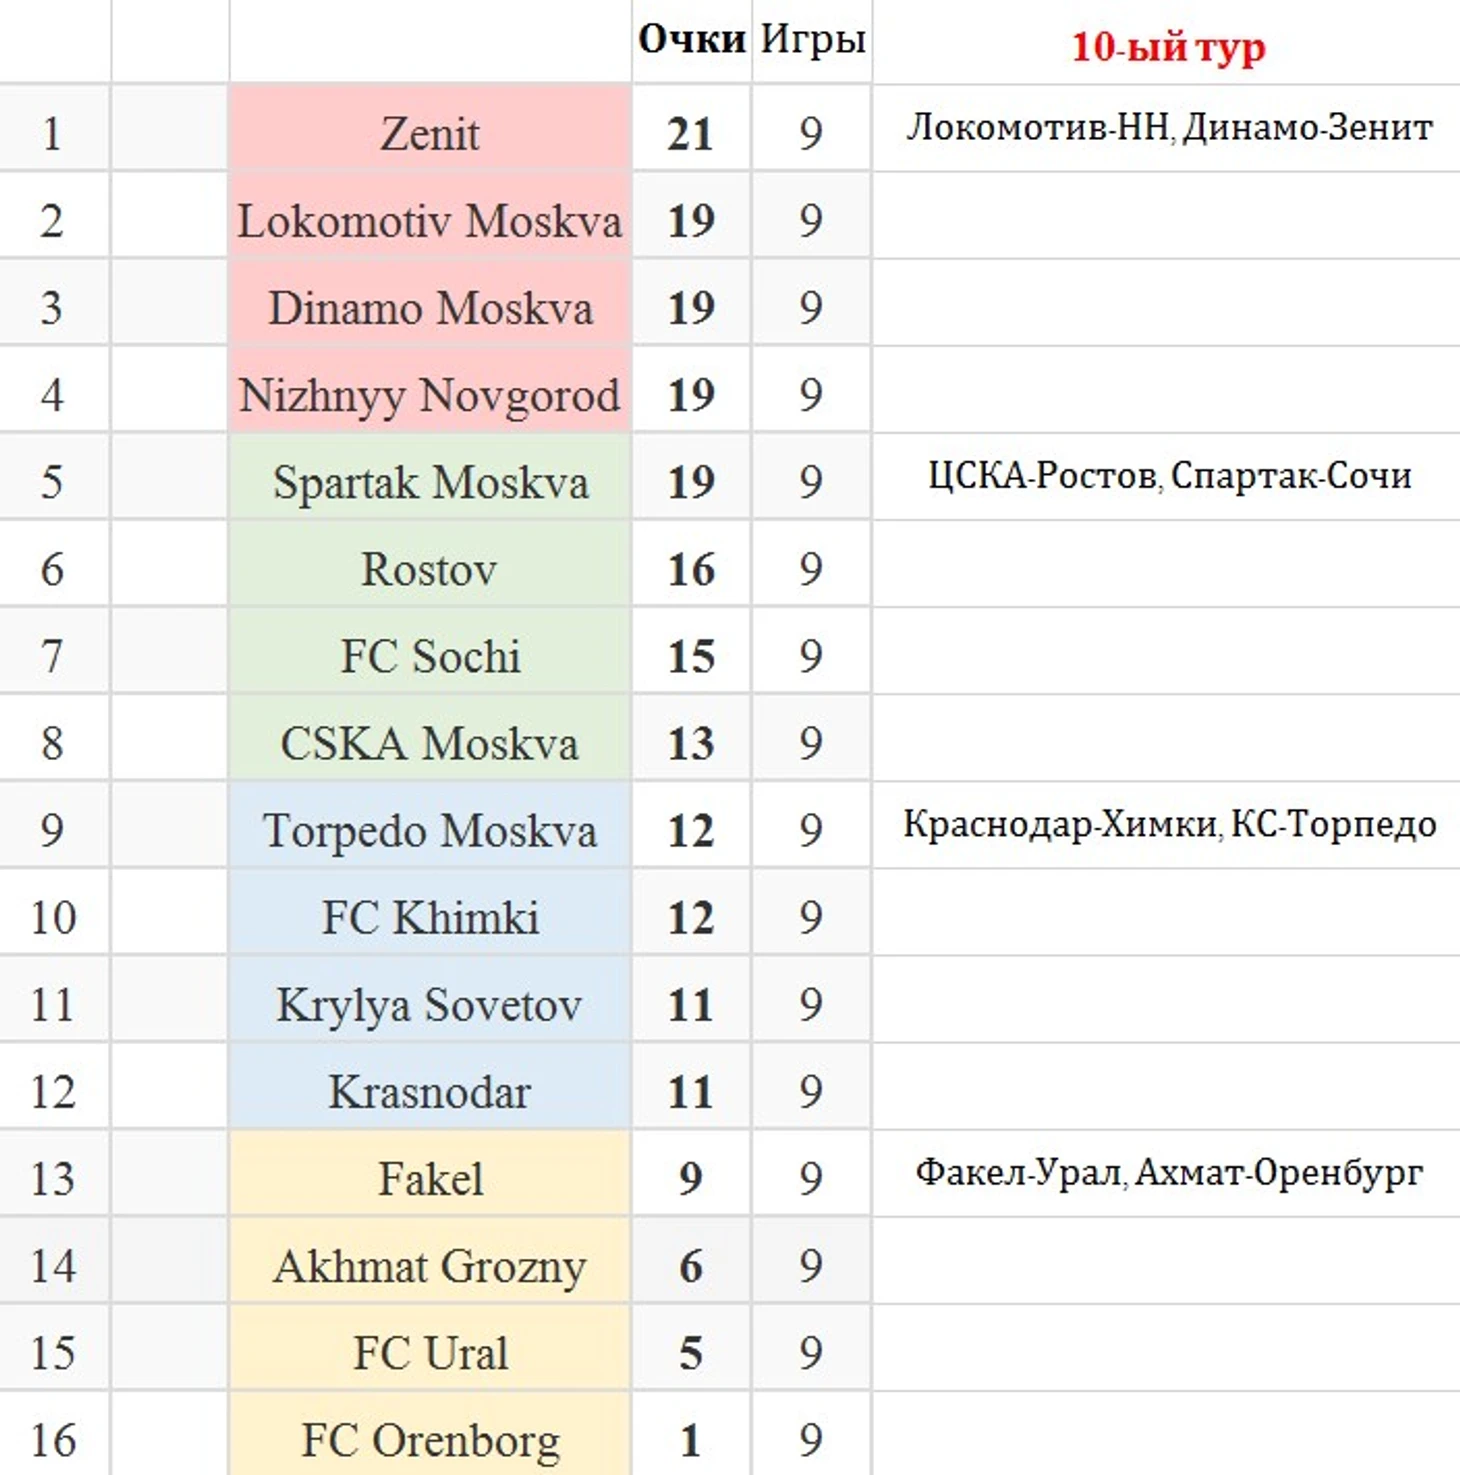This screenshot has width=1460, height=1475.
Task: Click the FC Orenborg cell
Action: coord(430,1440)
